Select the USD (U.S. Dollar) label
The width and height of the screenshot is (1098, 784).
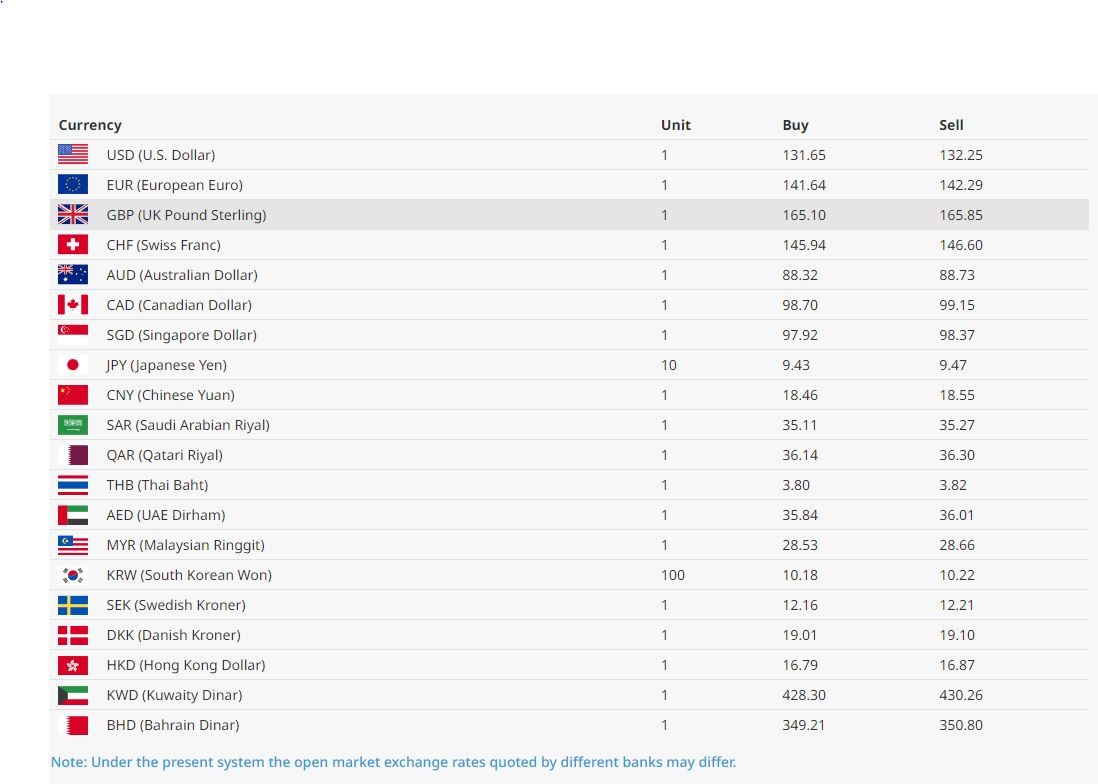tap(161, 155)
